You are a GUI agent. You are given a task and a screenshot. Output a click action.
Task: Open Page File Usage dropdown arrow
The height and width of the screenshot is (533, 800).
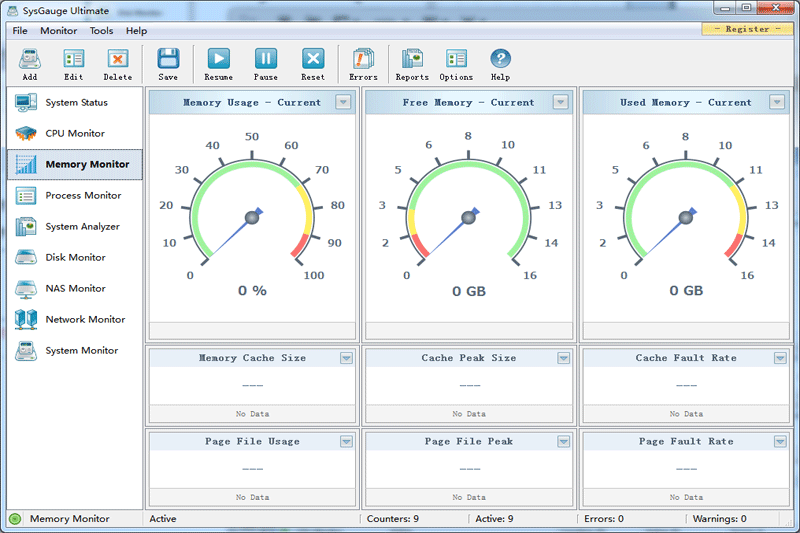point(346,441)
